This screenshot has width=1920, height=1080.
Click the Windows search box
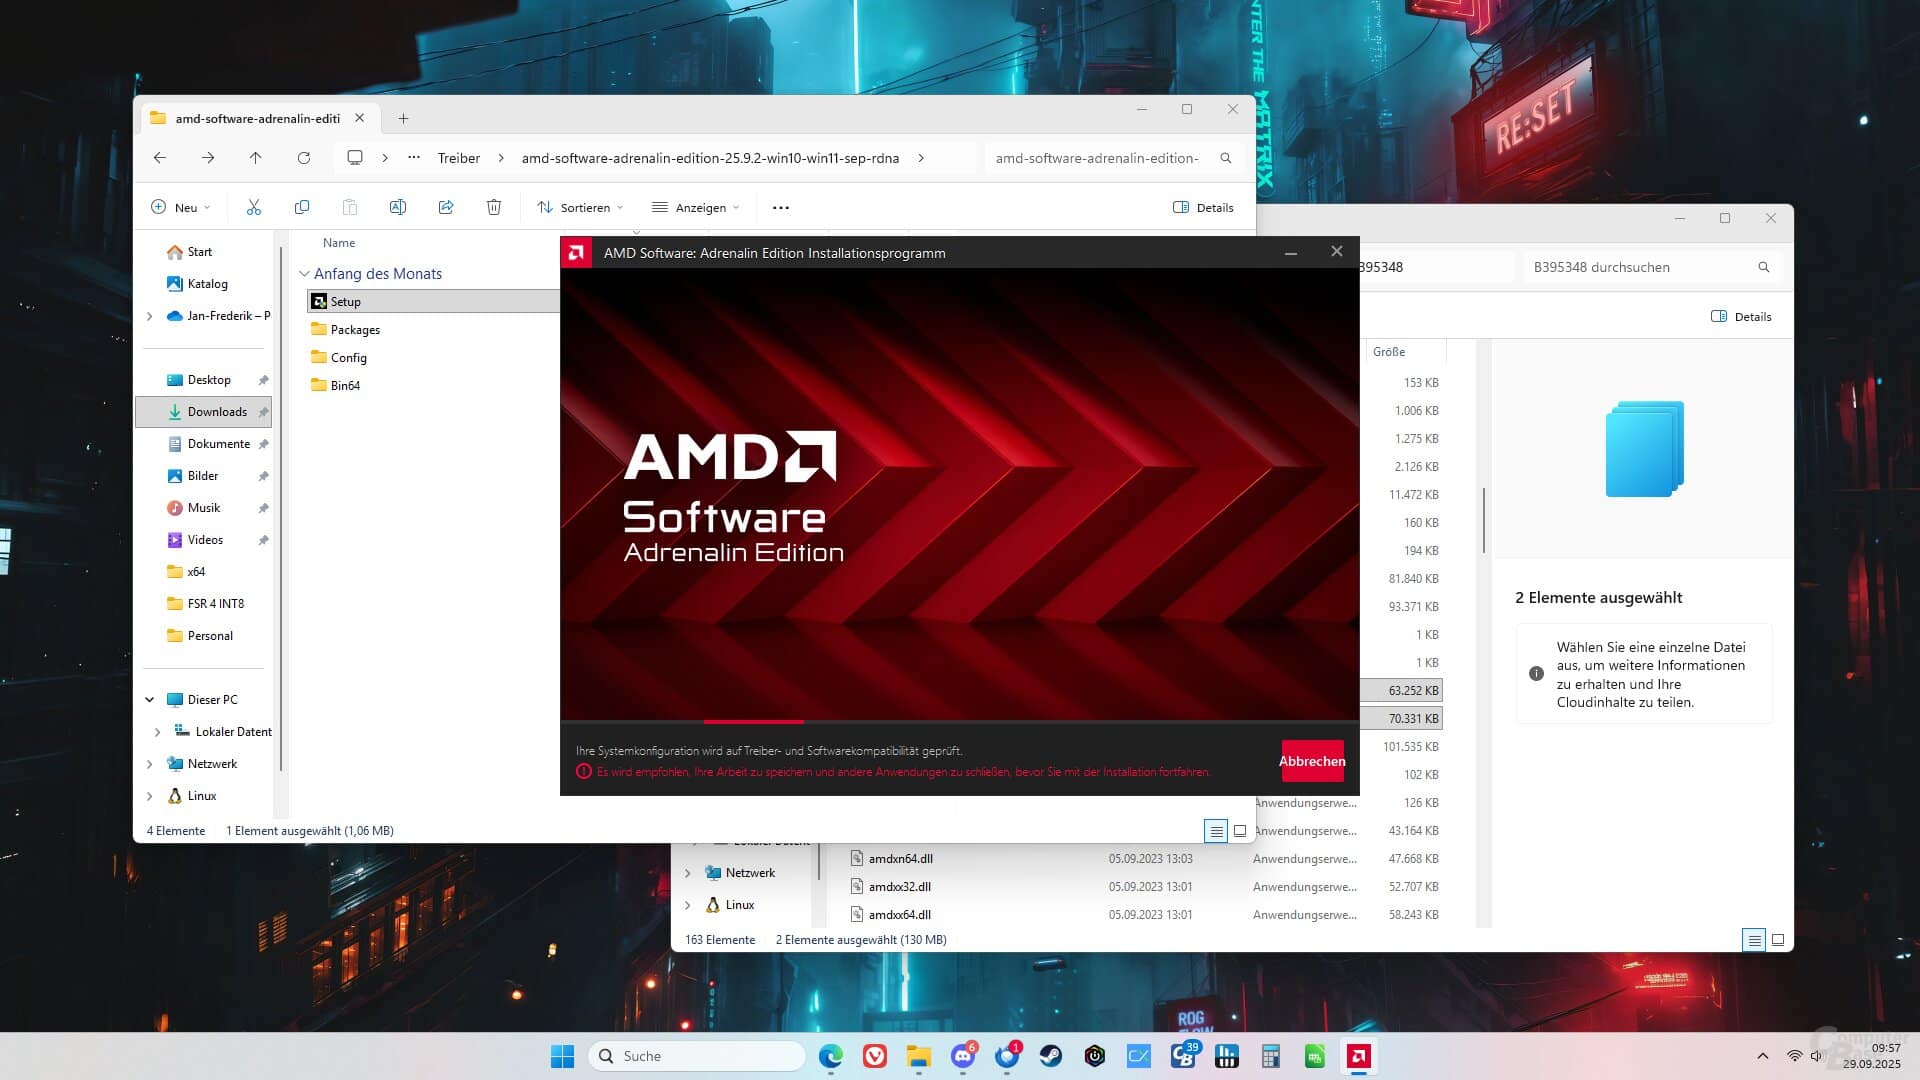click(697, 1056)
